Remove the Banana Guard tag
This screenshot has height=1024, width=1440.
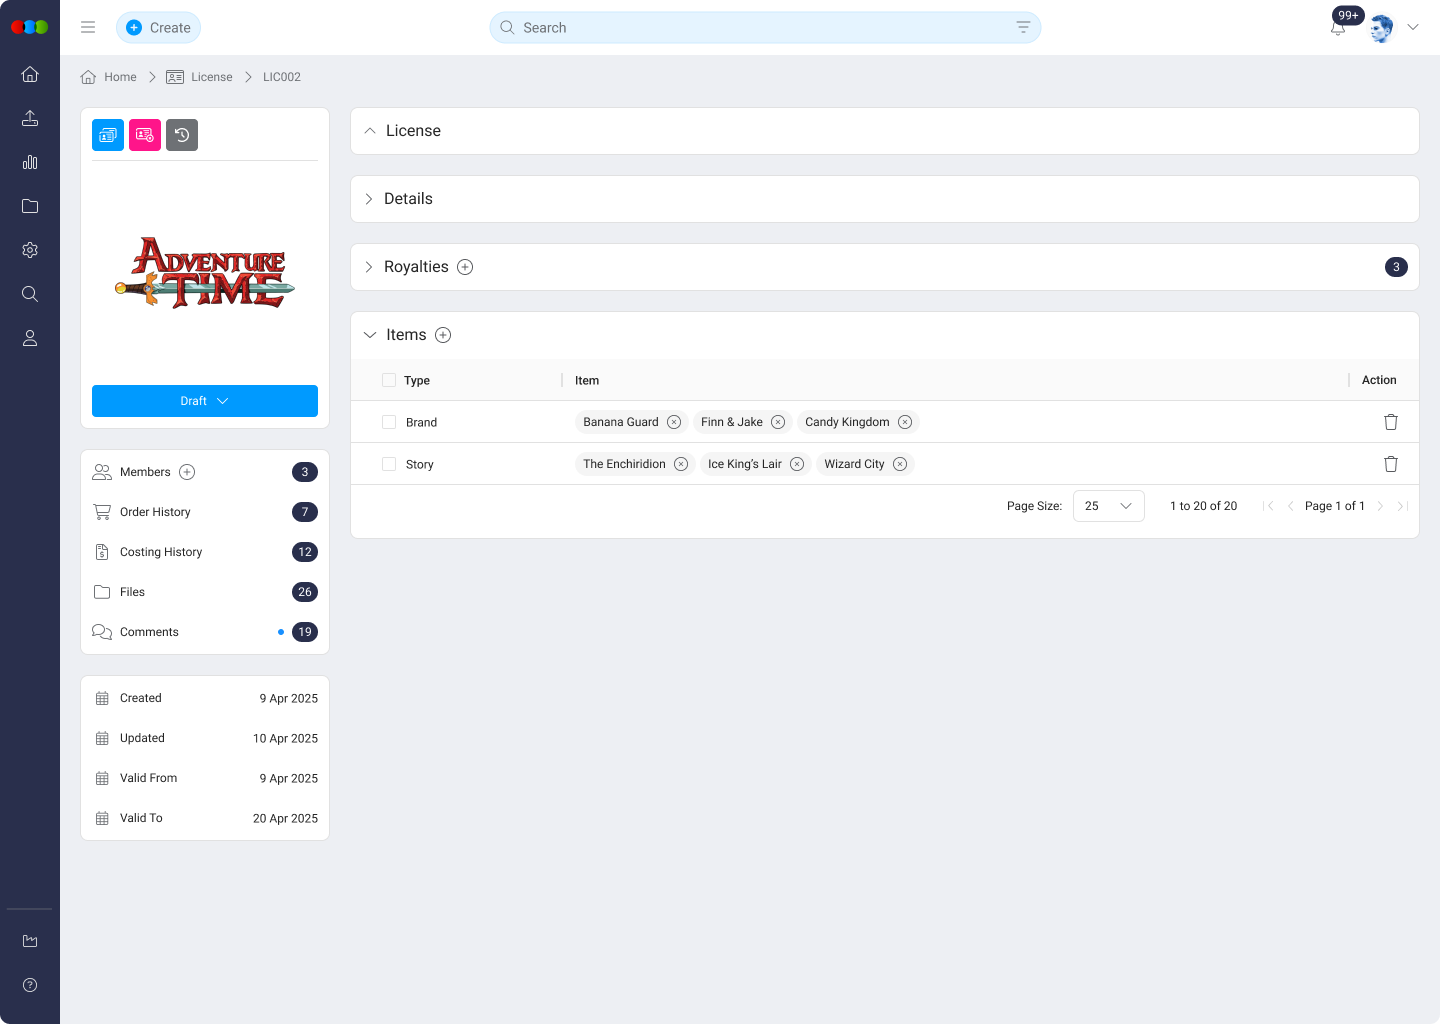(674, 422)
